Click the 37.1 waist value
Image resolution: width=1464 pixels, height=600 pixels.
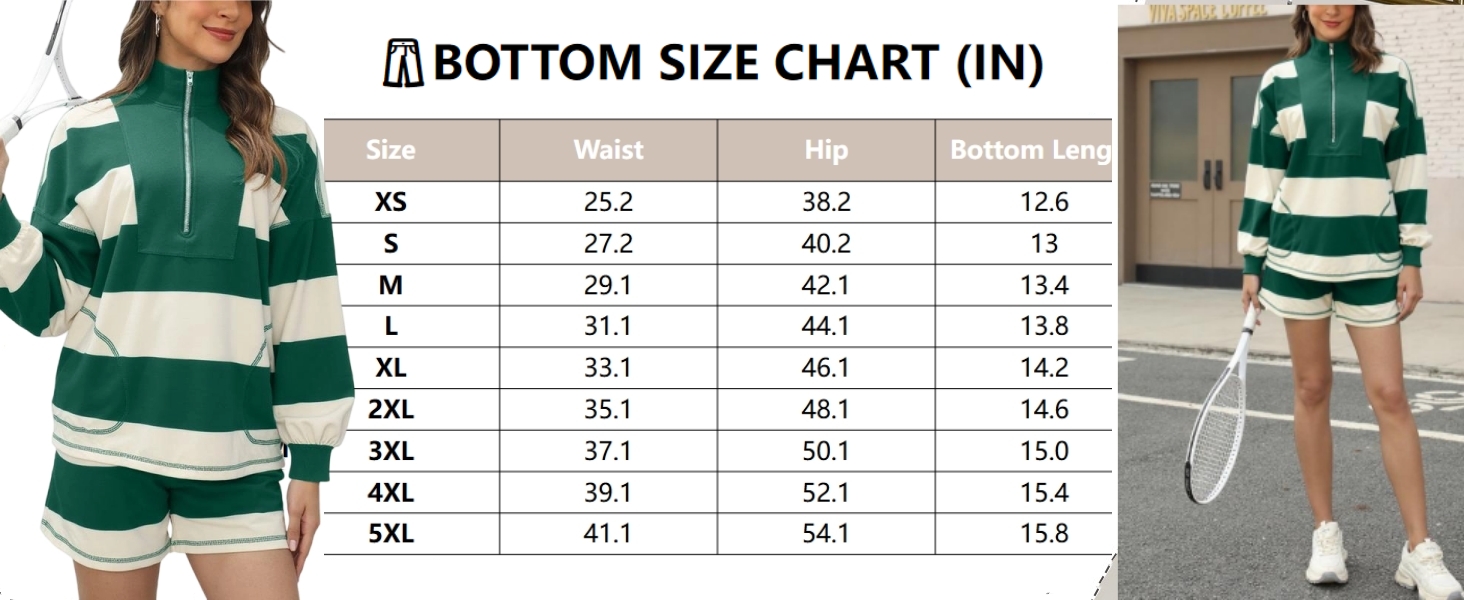click(x=608, y=452)
